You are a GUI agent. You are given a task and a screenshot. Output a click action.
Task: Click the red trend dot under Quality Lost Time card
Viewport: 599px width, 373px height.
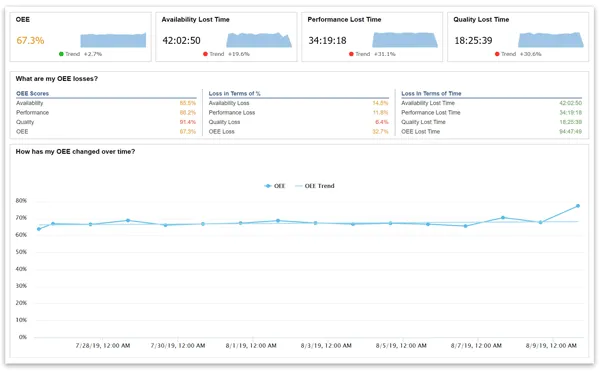[x=497, y=54]
